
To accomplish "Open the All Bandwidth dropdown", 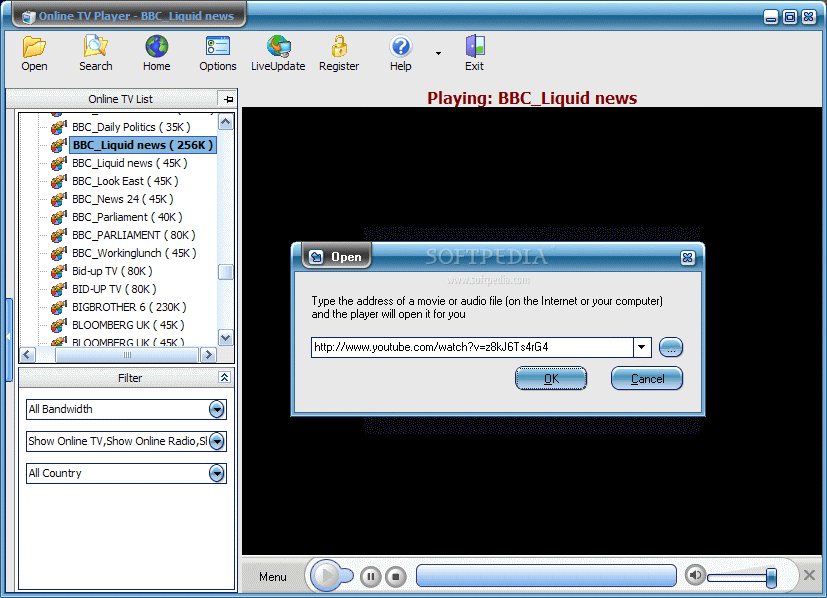I will 216,409.
